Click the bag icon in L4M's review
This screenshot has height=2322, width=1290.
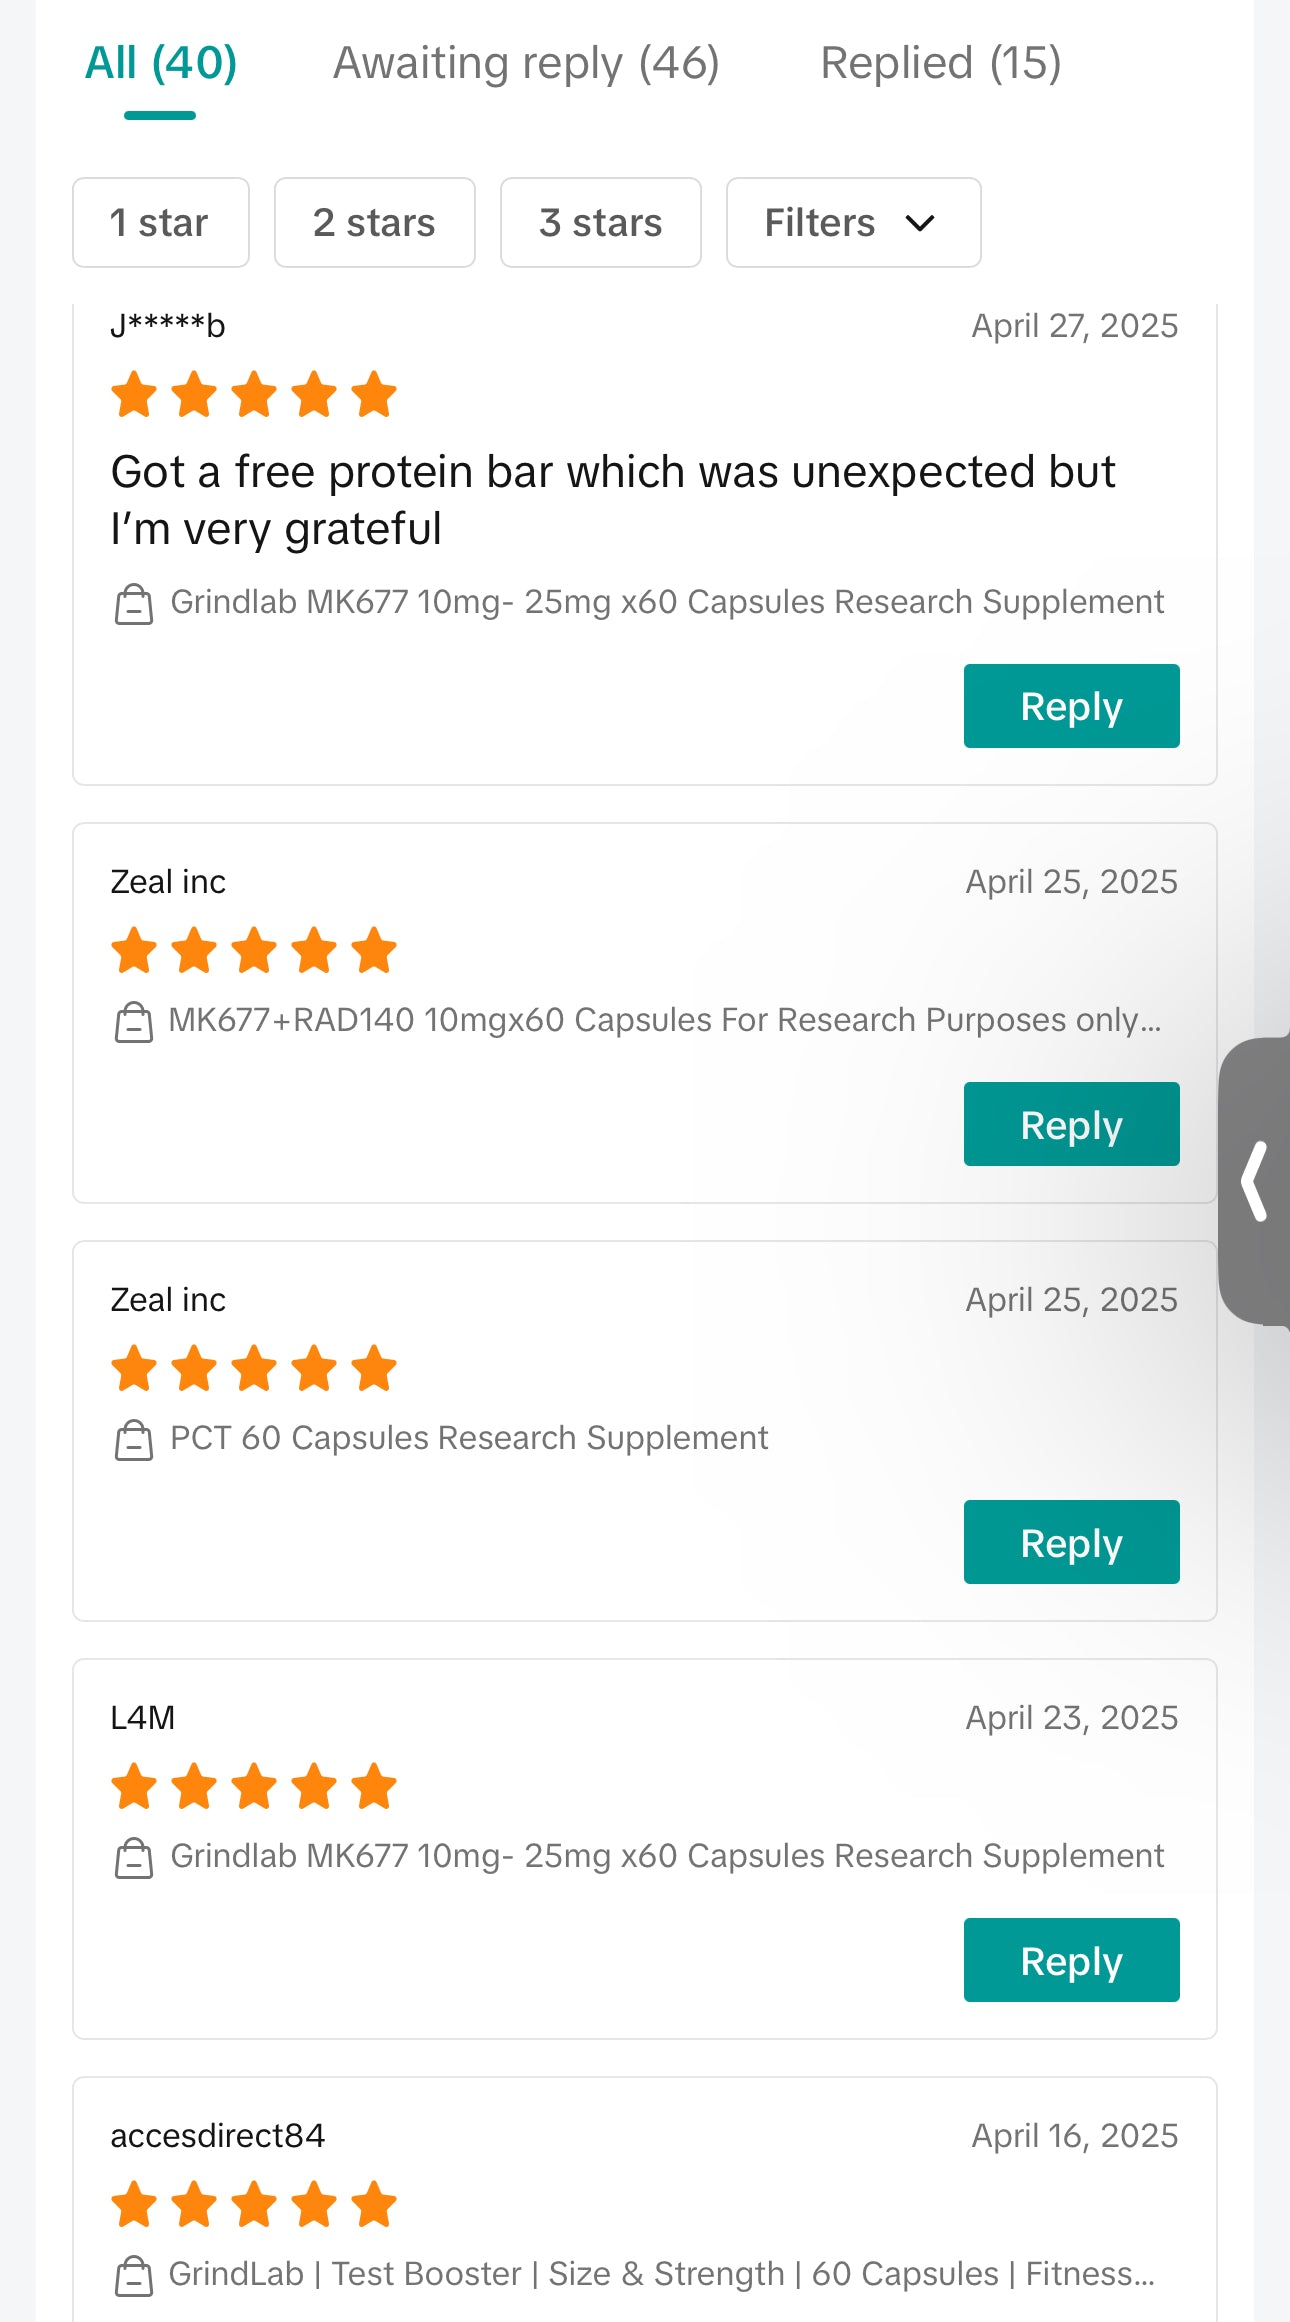pyautogui.click(x=134, y=1858)
